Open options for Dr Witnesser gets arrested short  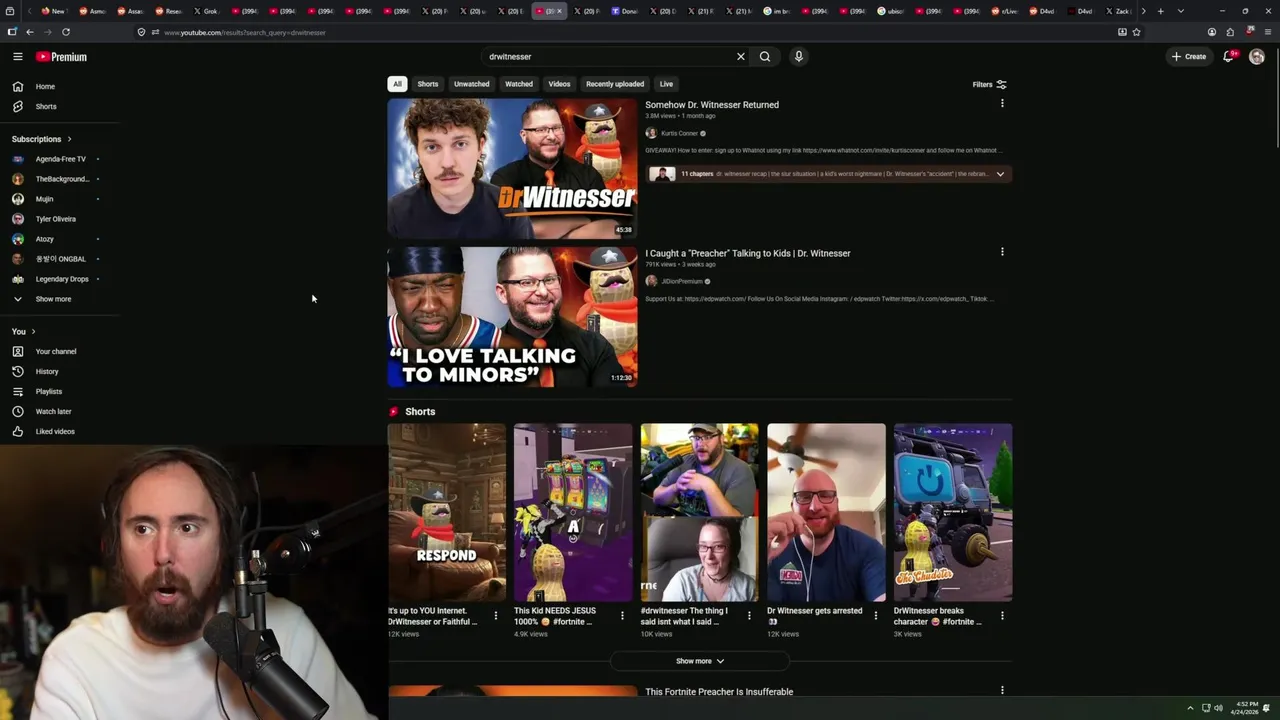(x=875, y=616)
